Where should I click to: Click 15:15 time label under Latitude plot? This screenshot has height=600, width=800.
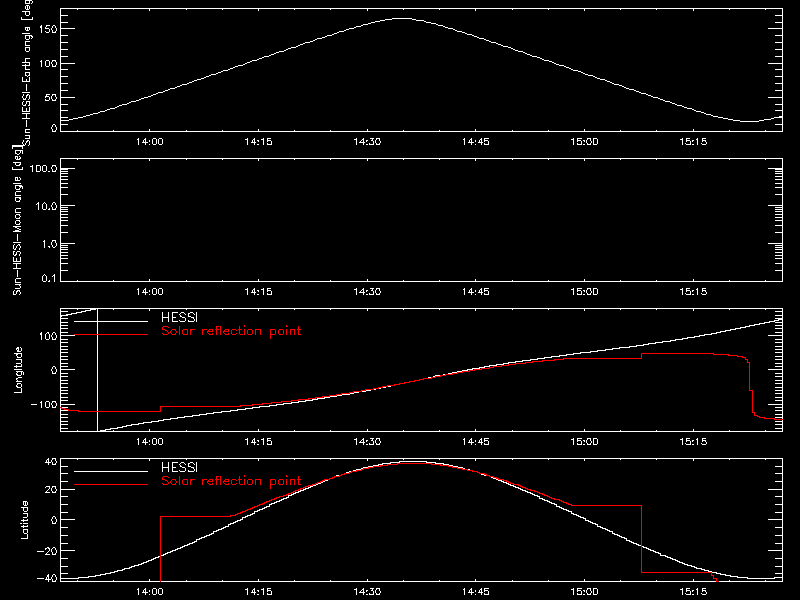693,592
